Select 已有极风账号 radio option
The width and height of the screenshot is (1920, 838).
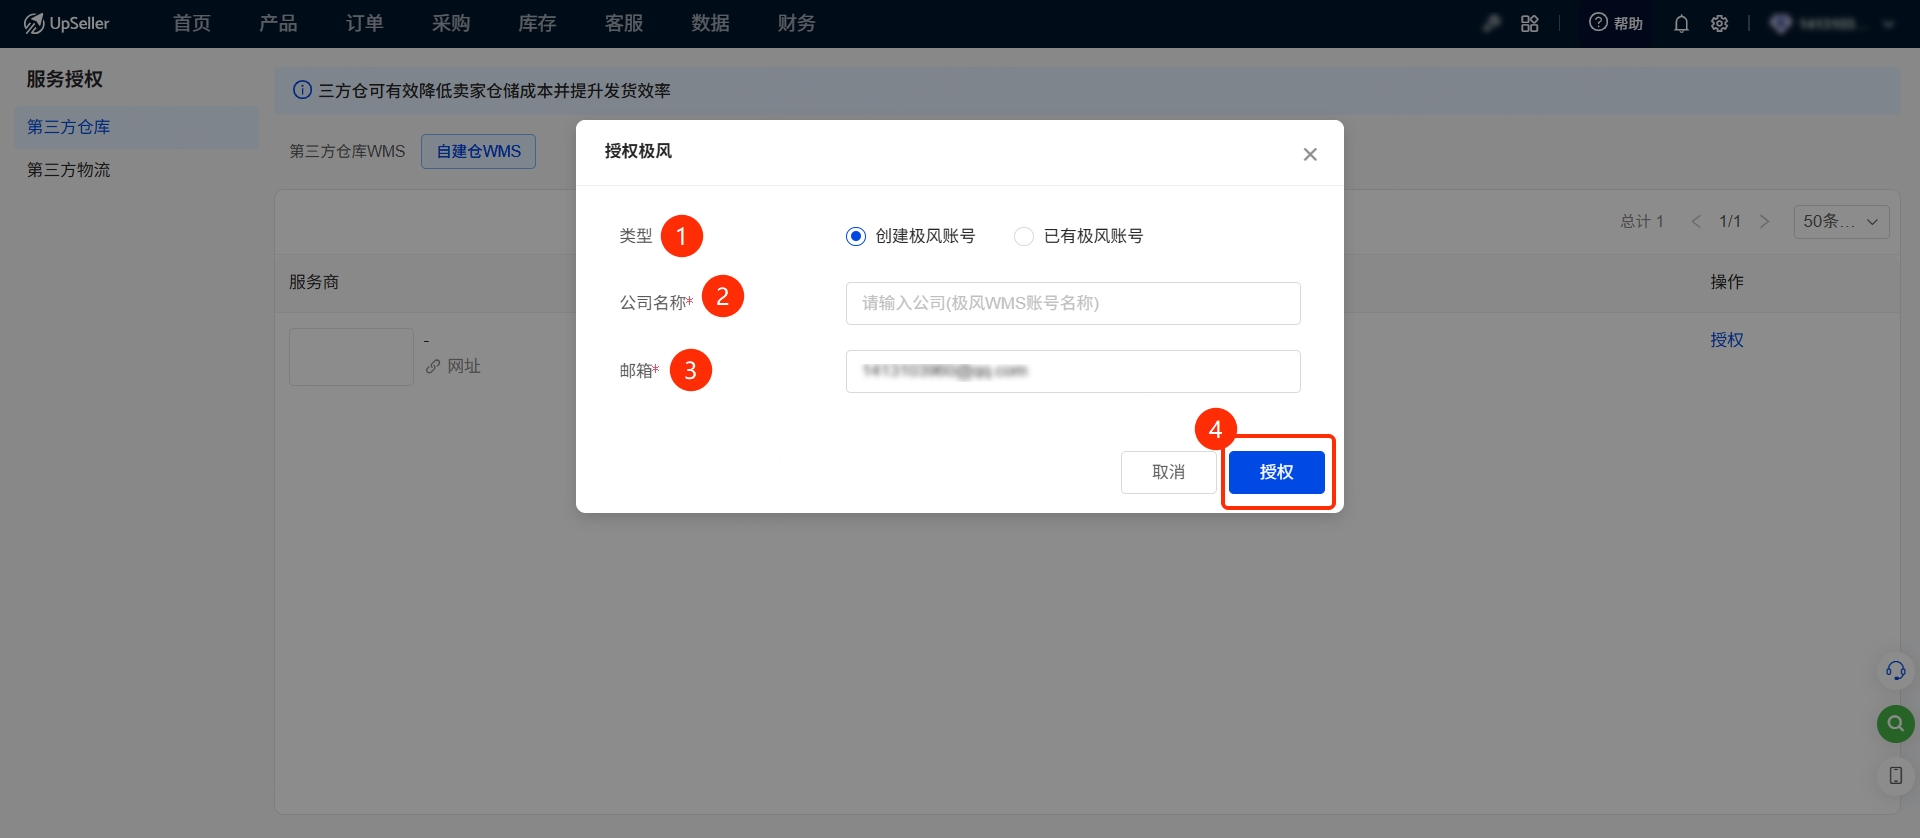1078,236
